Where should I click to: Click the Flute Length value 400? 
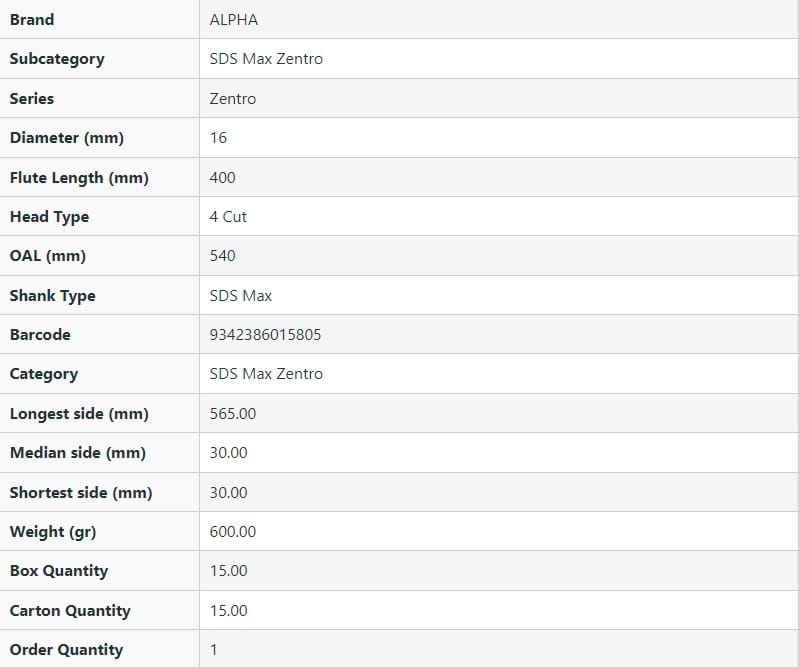click(223, 177)
